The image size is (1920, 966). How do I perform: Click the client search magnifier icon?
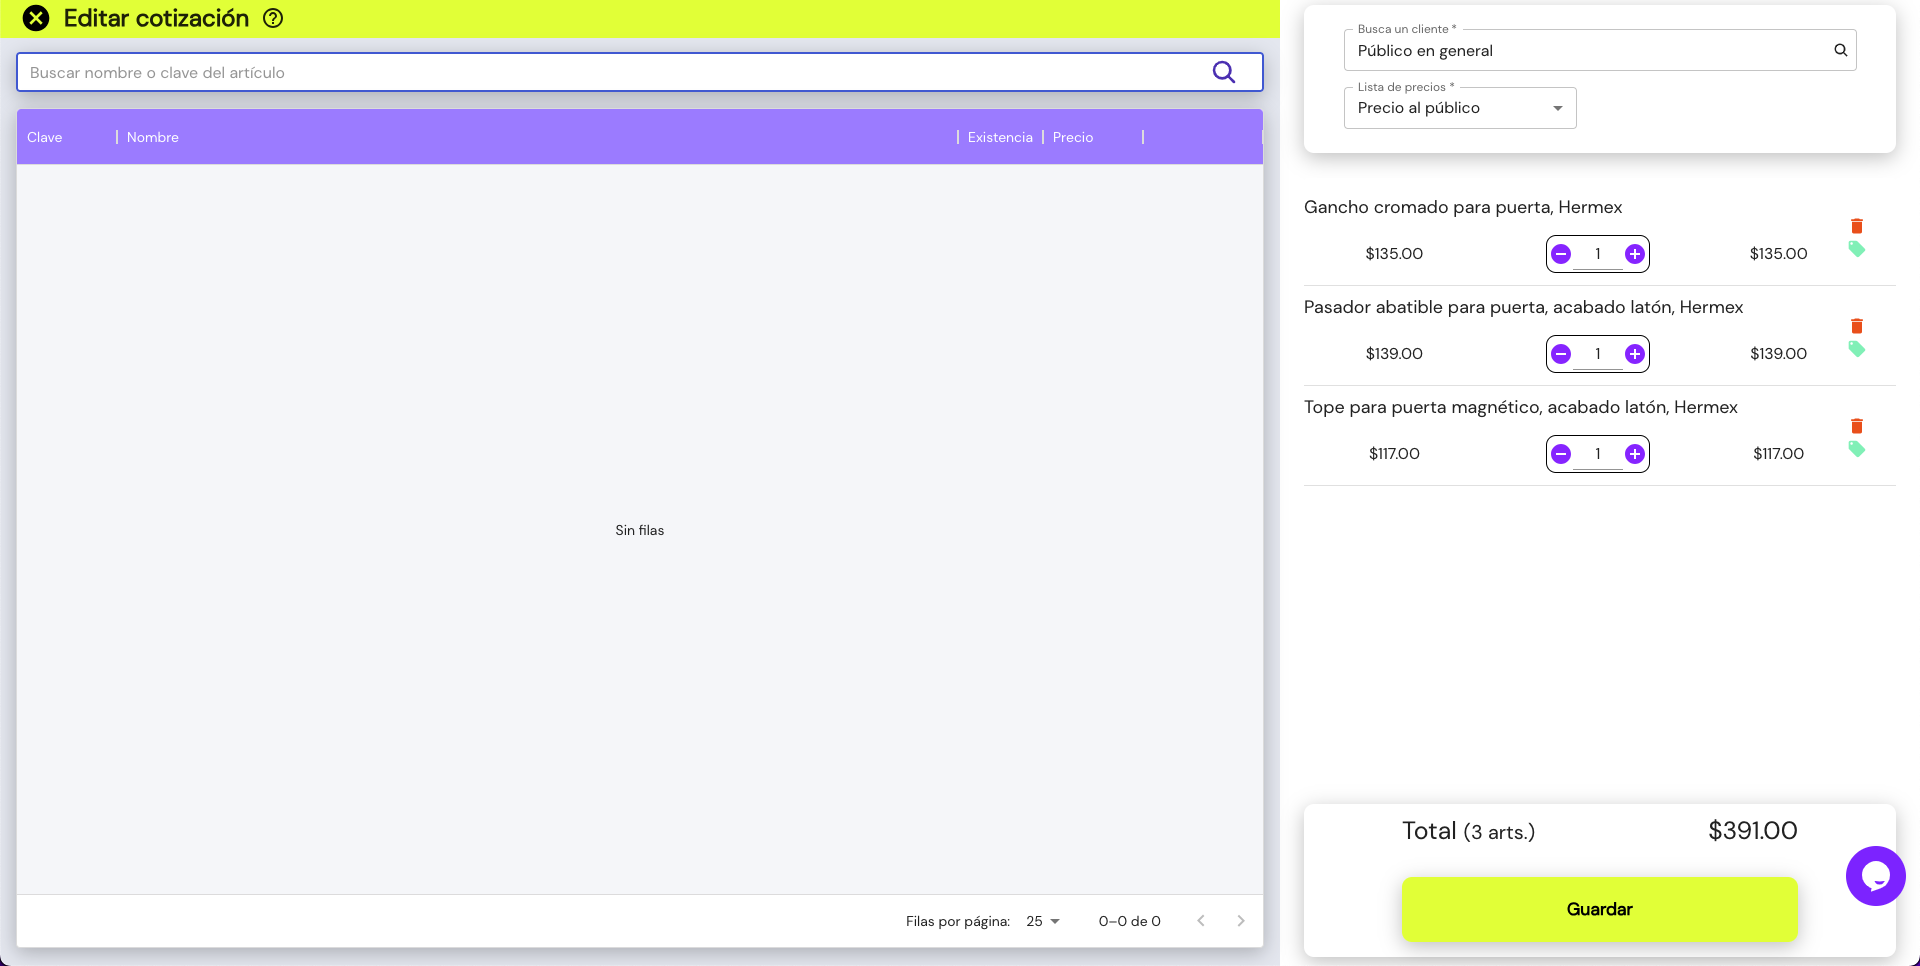[1840, 50]
